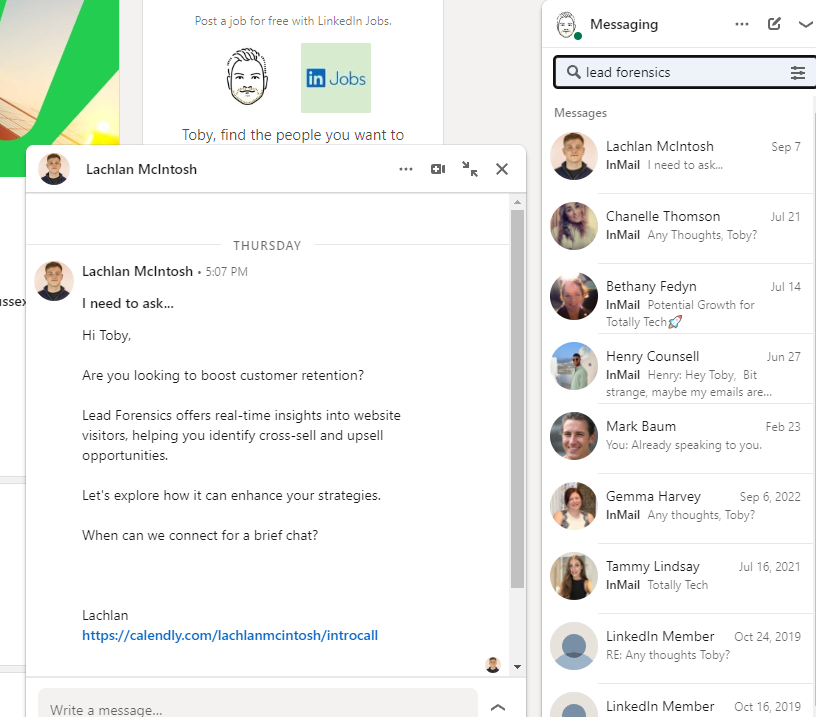Click Bethany Fedyn's profile photo
Viewport: 816px width, 717px height.
(574, 296)
